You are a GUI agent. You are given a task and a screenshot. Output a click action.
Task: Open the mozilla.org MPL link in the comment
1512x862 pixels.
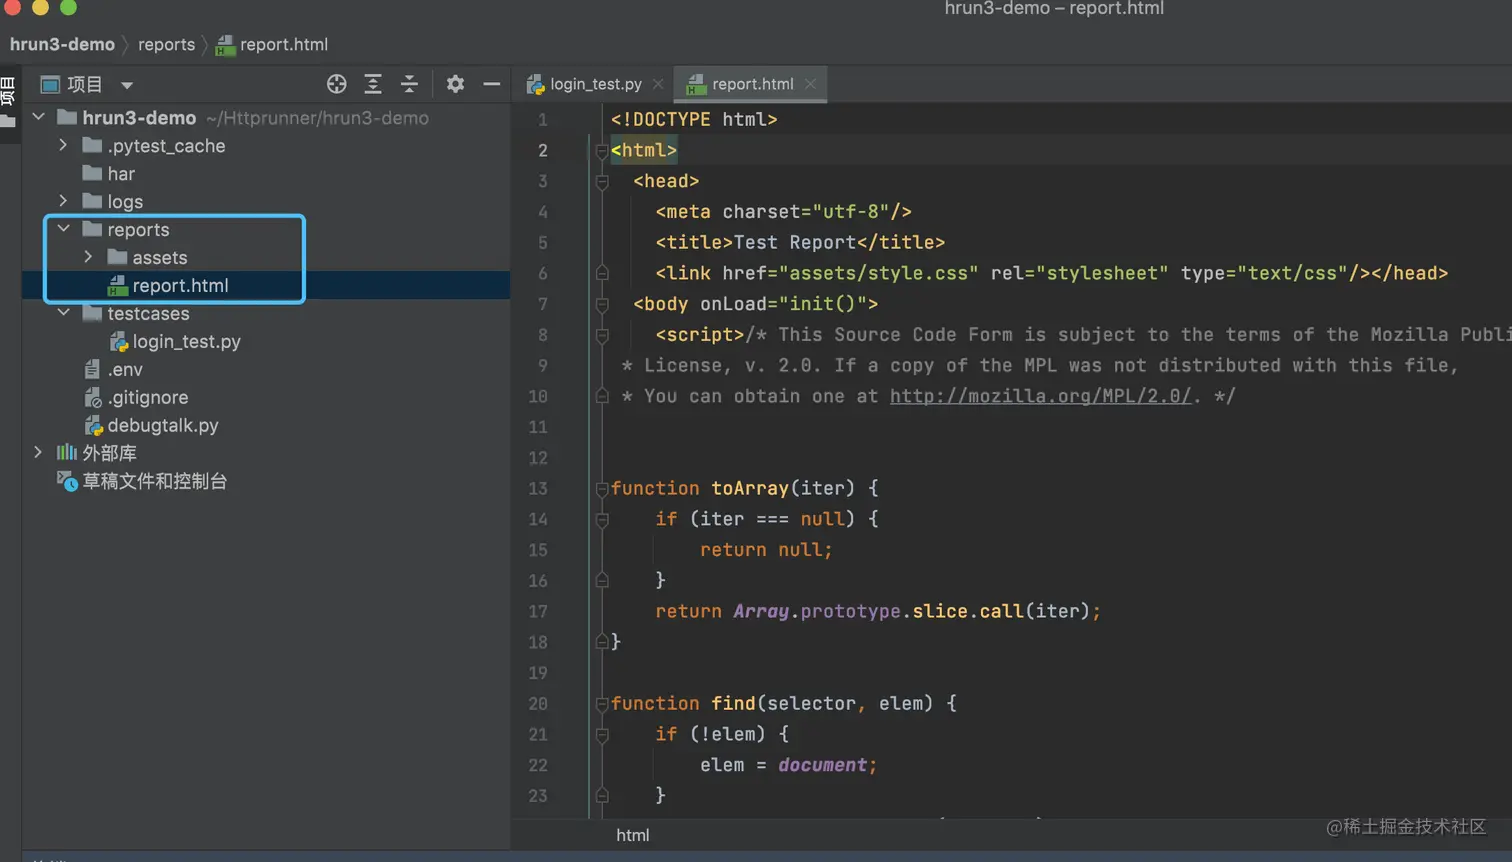click(x=1040, y=396)
